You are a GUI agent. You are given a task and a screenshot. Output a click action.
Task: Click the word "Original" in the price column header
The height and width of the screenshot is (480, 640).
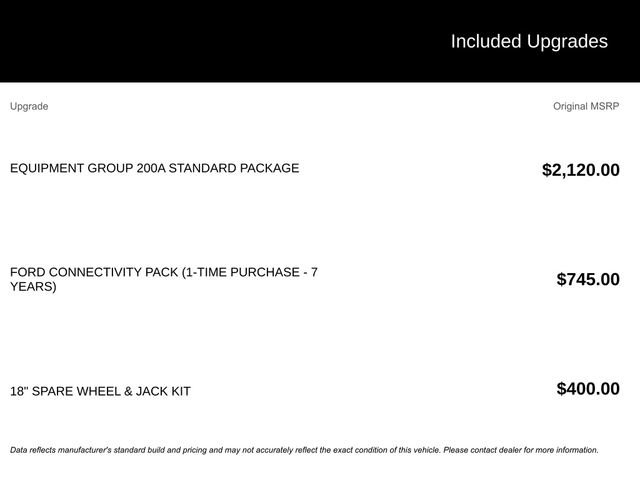[570, 106]
